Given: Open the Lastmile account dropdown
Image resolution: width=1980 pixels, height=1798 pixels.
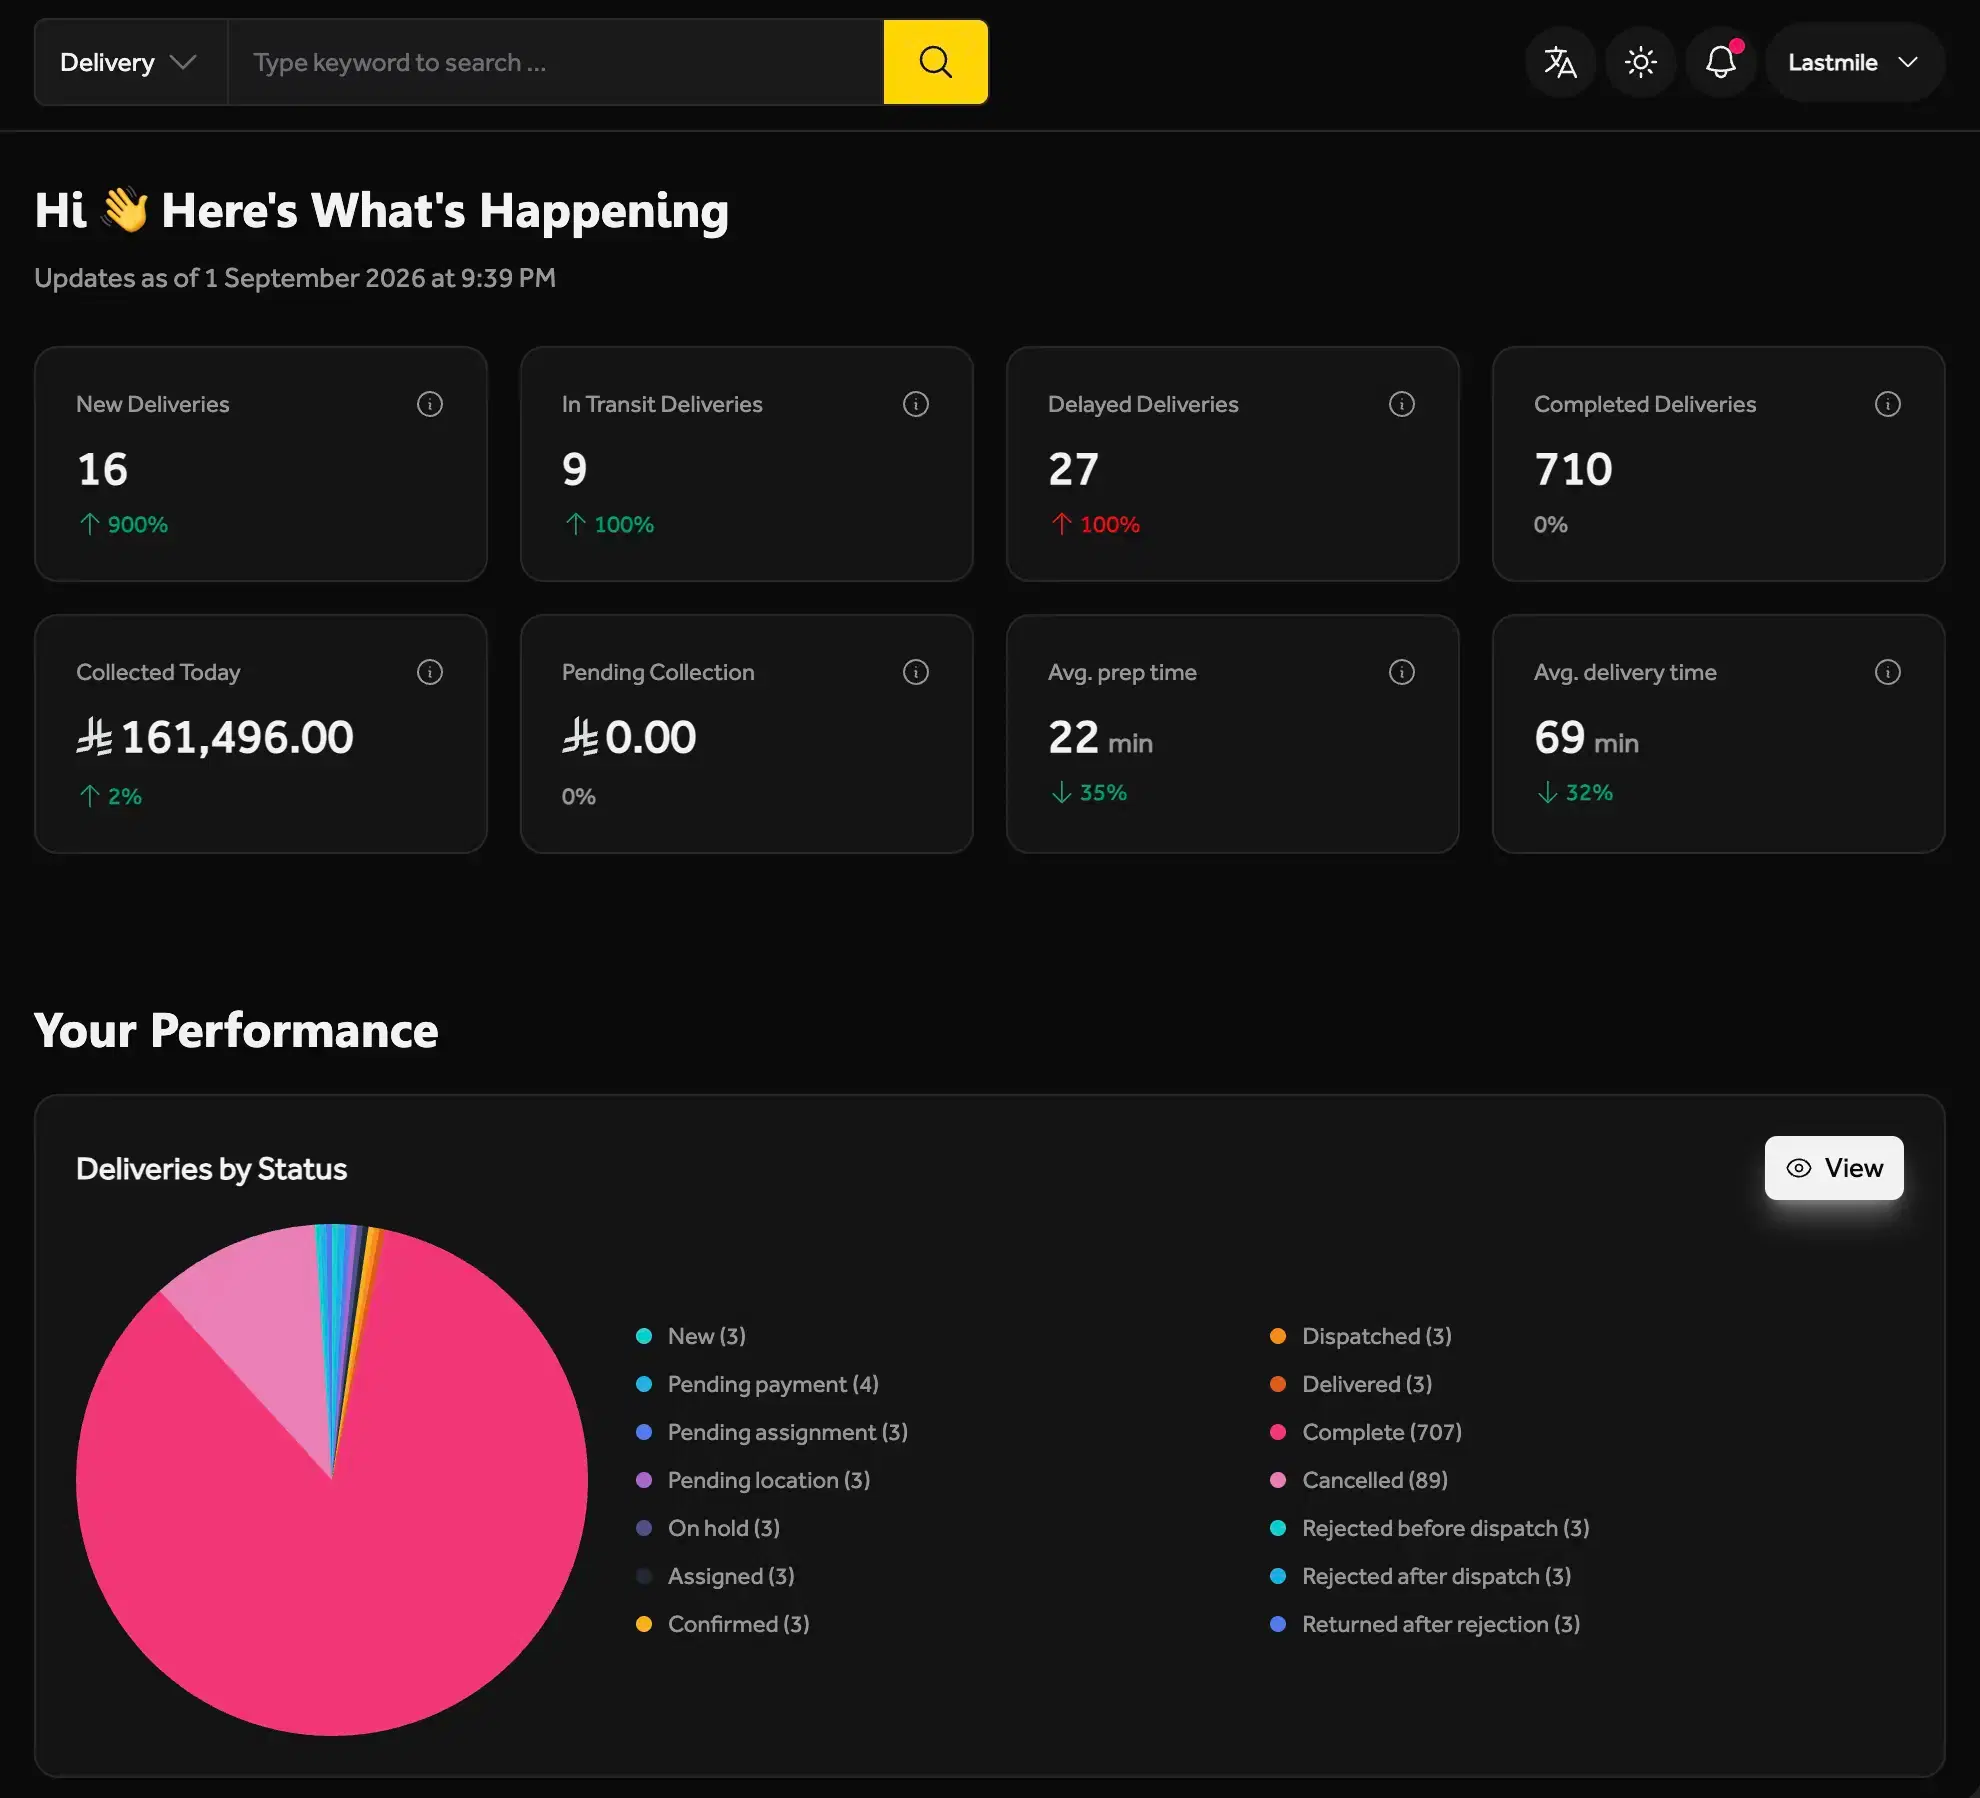Looking at the screenshot, I should point(1854,62).
